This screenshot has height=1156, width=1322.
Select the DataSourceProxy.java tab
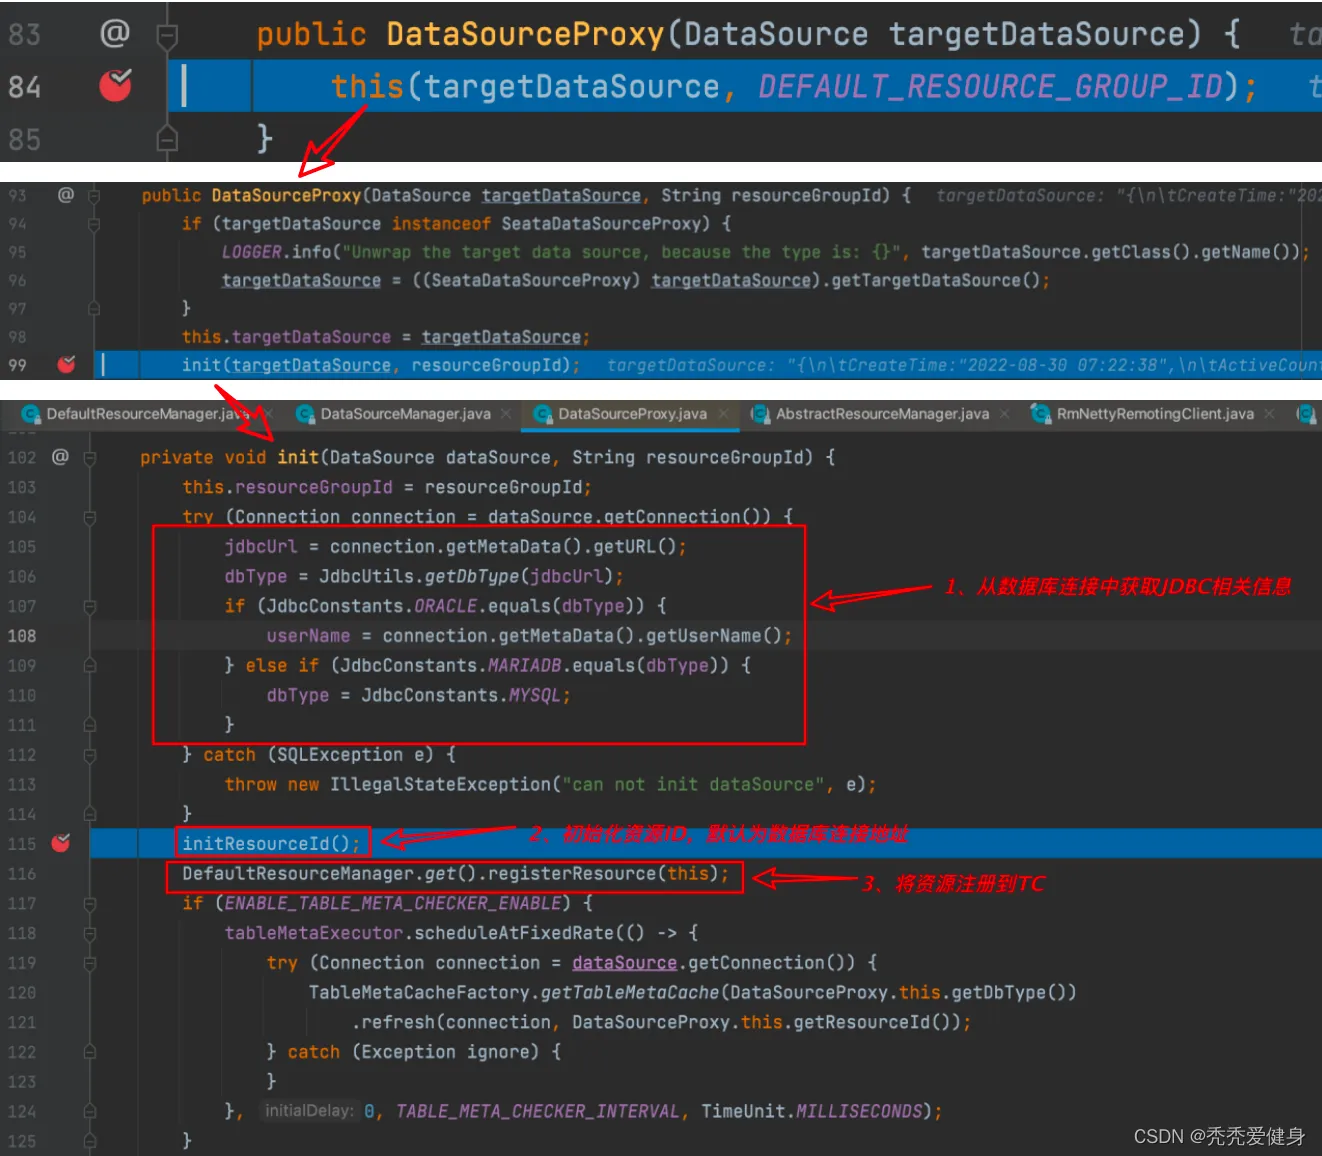click(632, 414)
